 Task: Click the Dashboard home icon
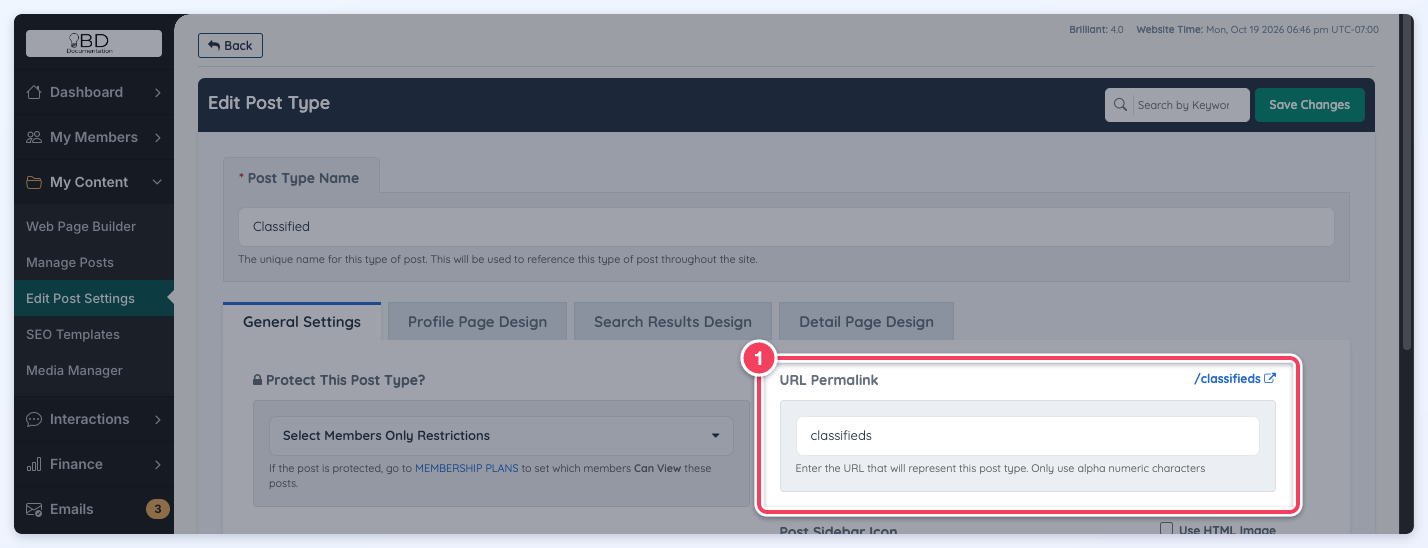pyautogui.click(x=34, y=92)
